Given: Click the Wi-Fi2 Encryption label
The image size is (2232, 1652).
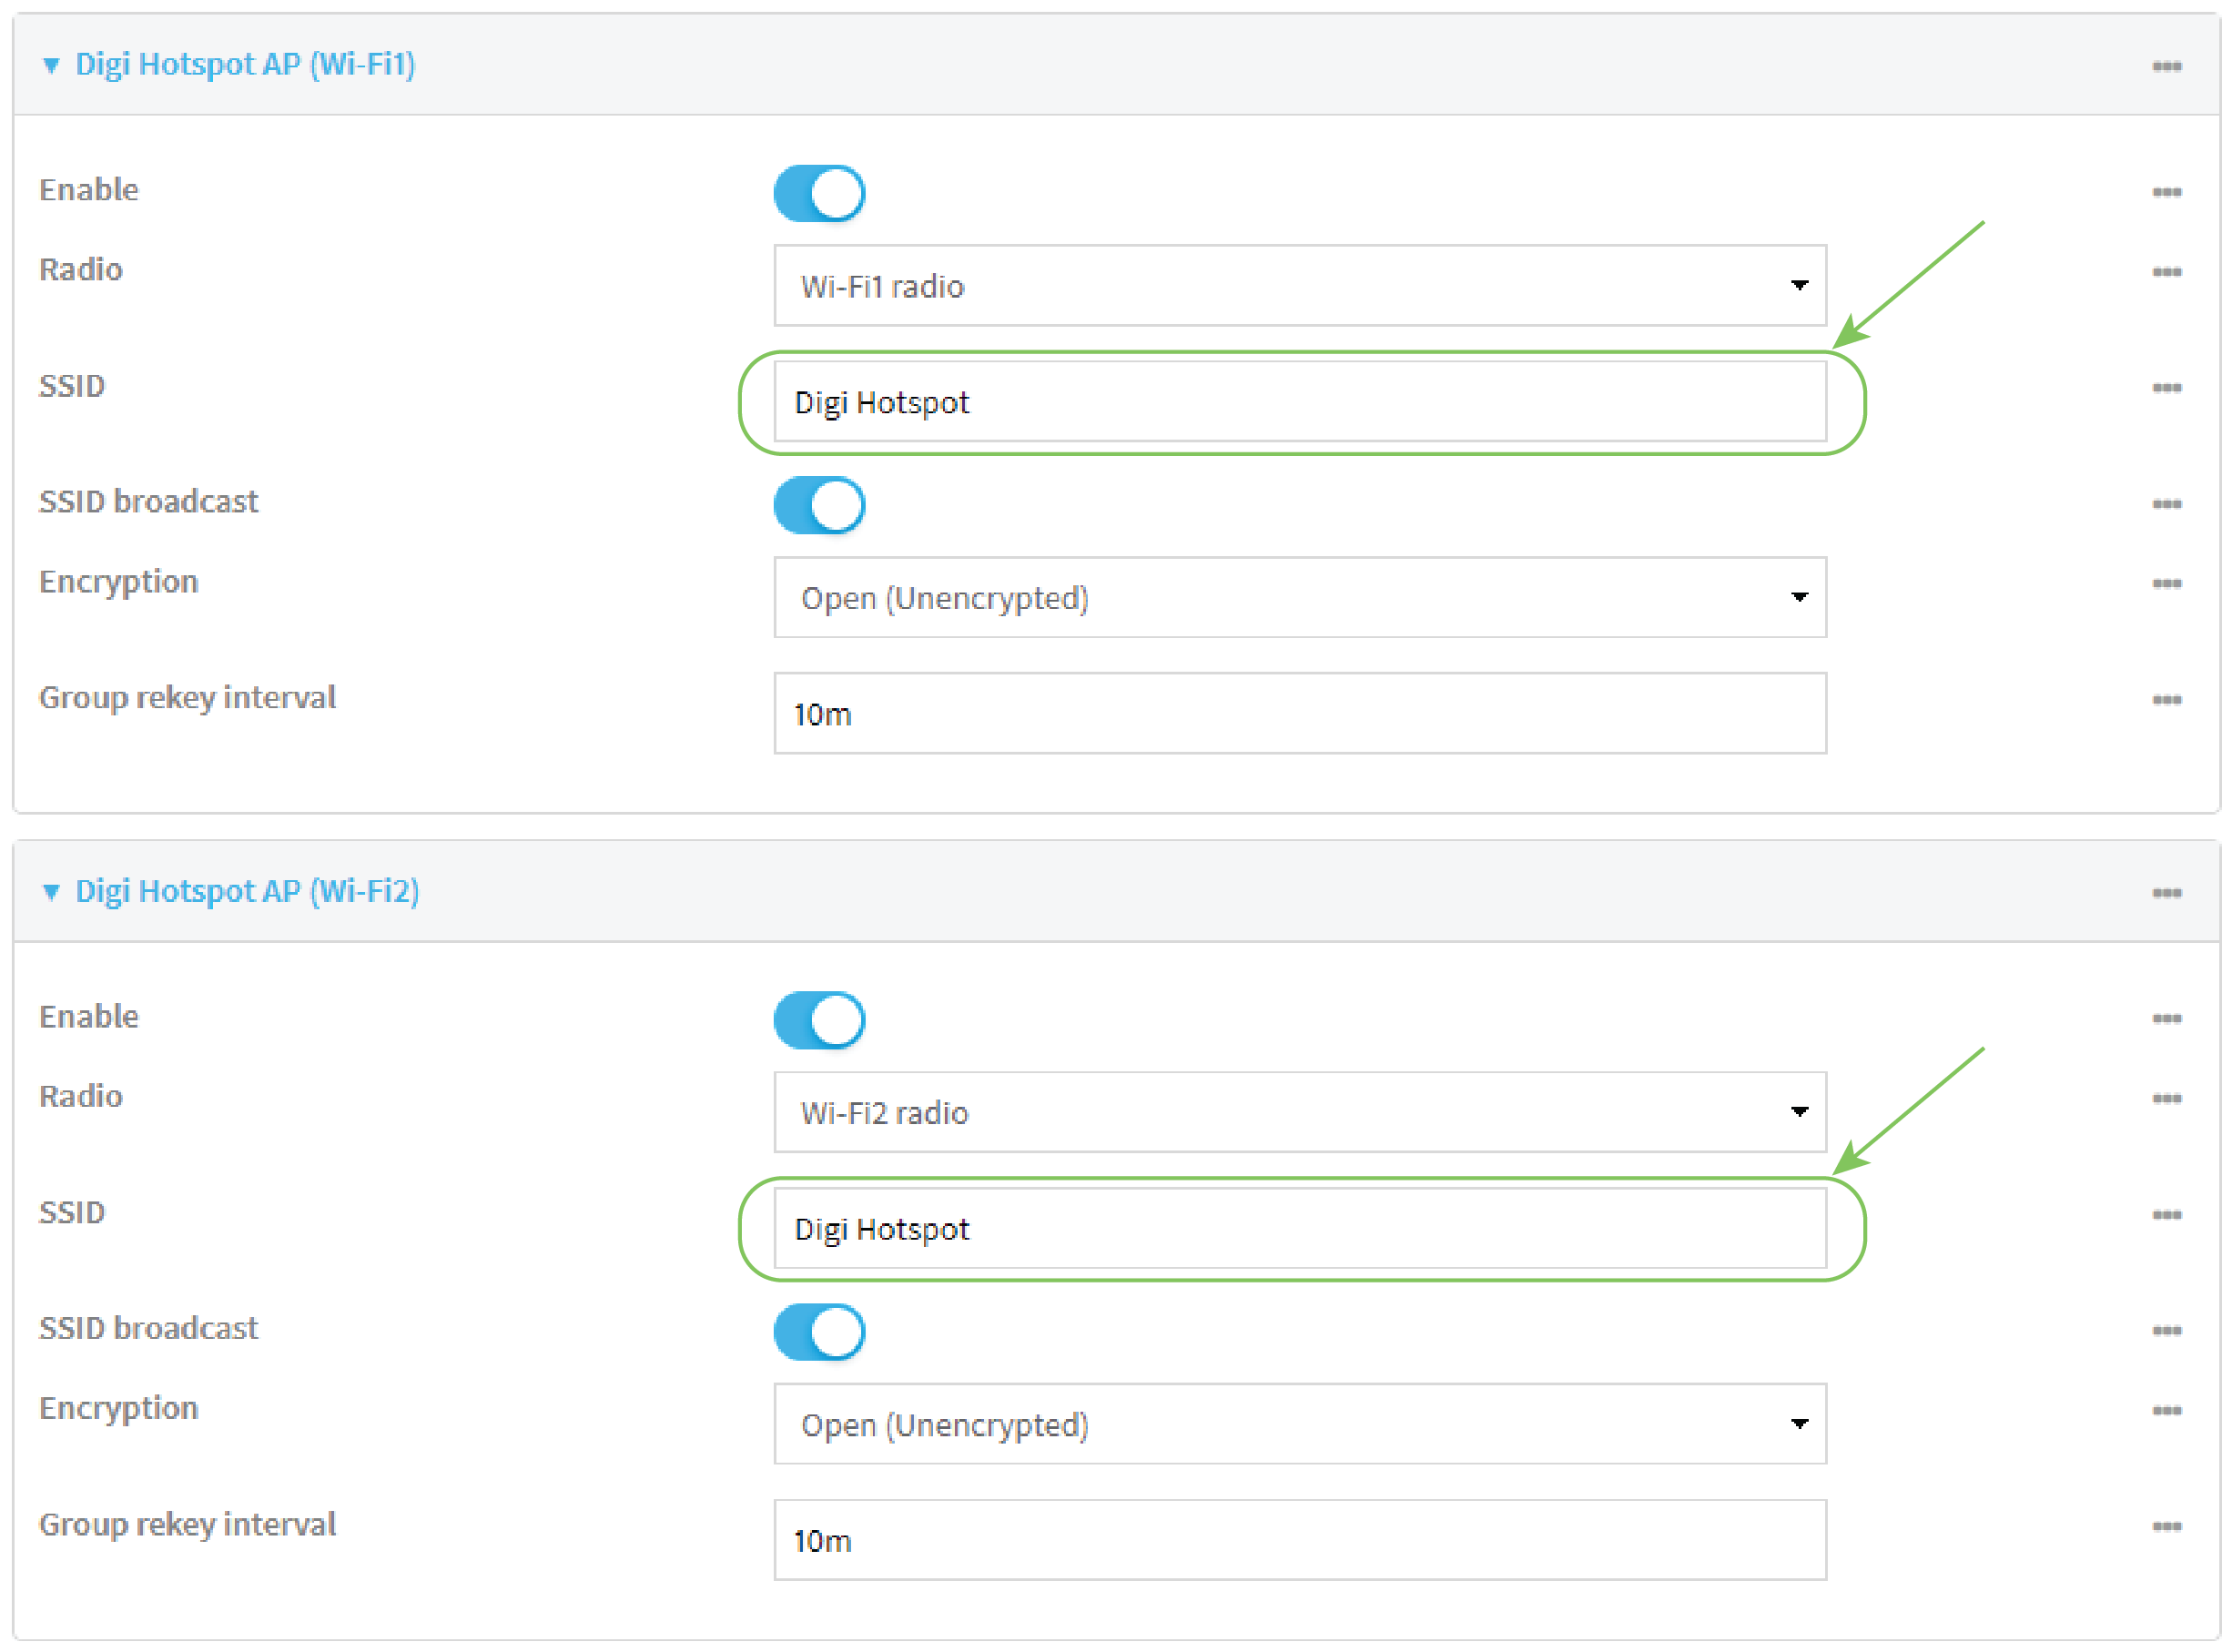Looking at the screenshot, I should coord(119,1410).
